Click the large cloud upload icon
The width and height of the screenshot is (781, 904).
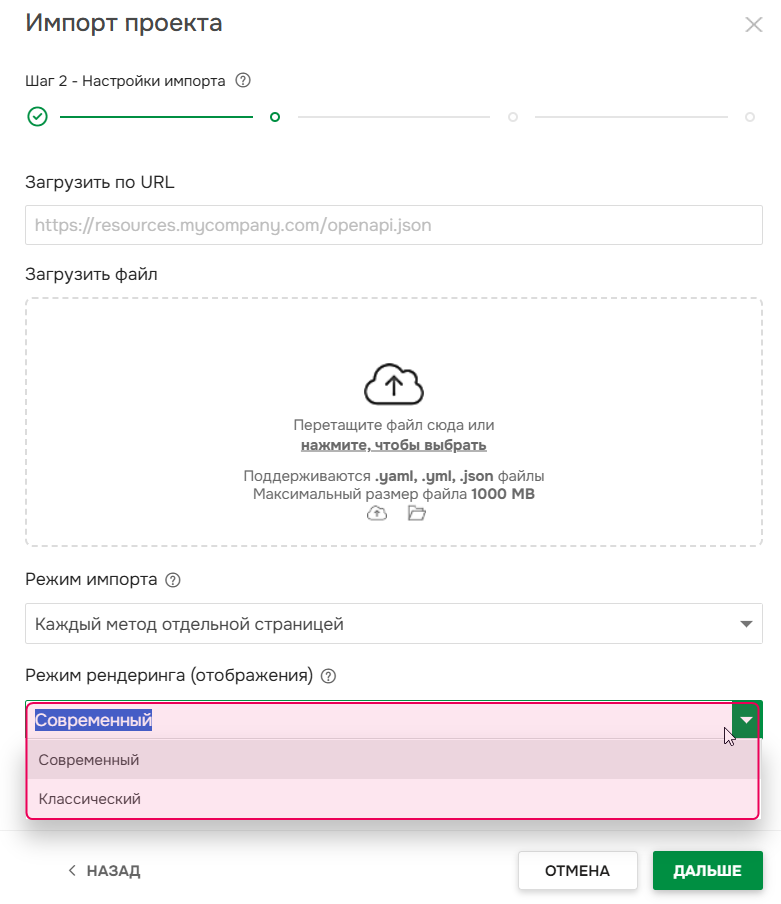click(x=394, y=384)
